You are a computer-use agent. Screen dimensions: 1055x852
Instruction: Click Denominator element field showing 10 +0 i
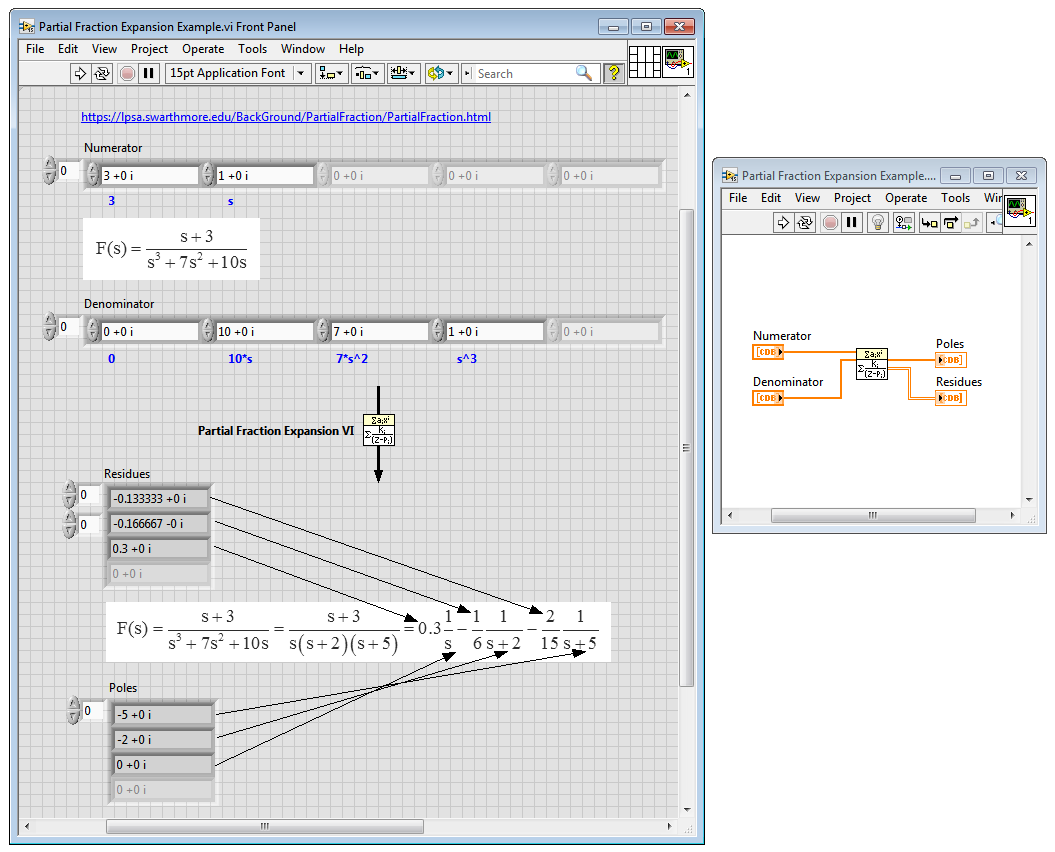point(264,332)
